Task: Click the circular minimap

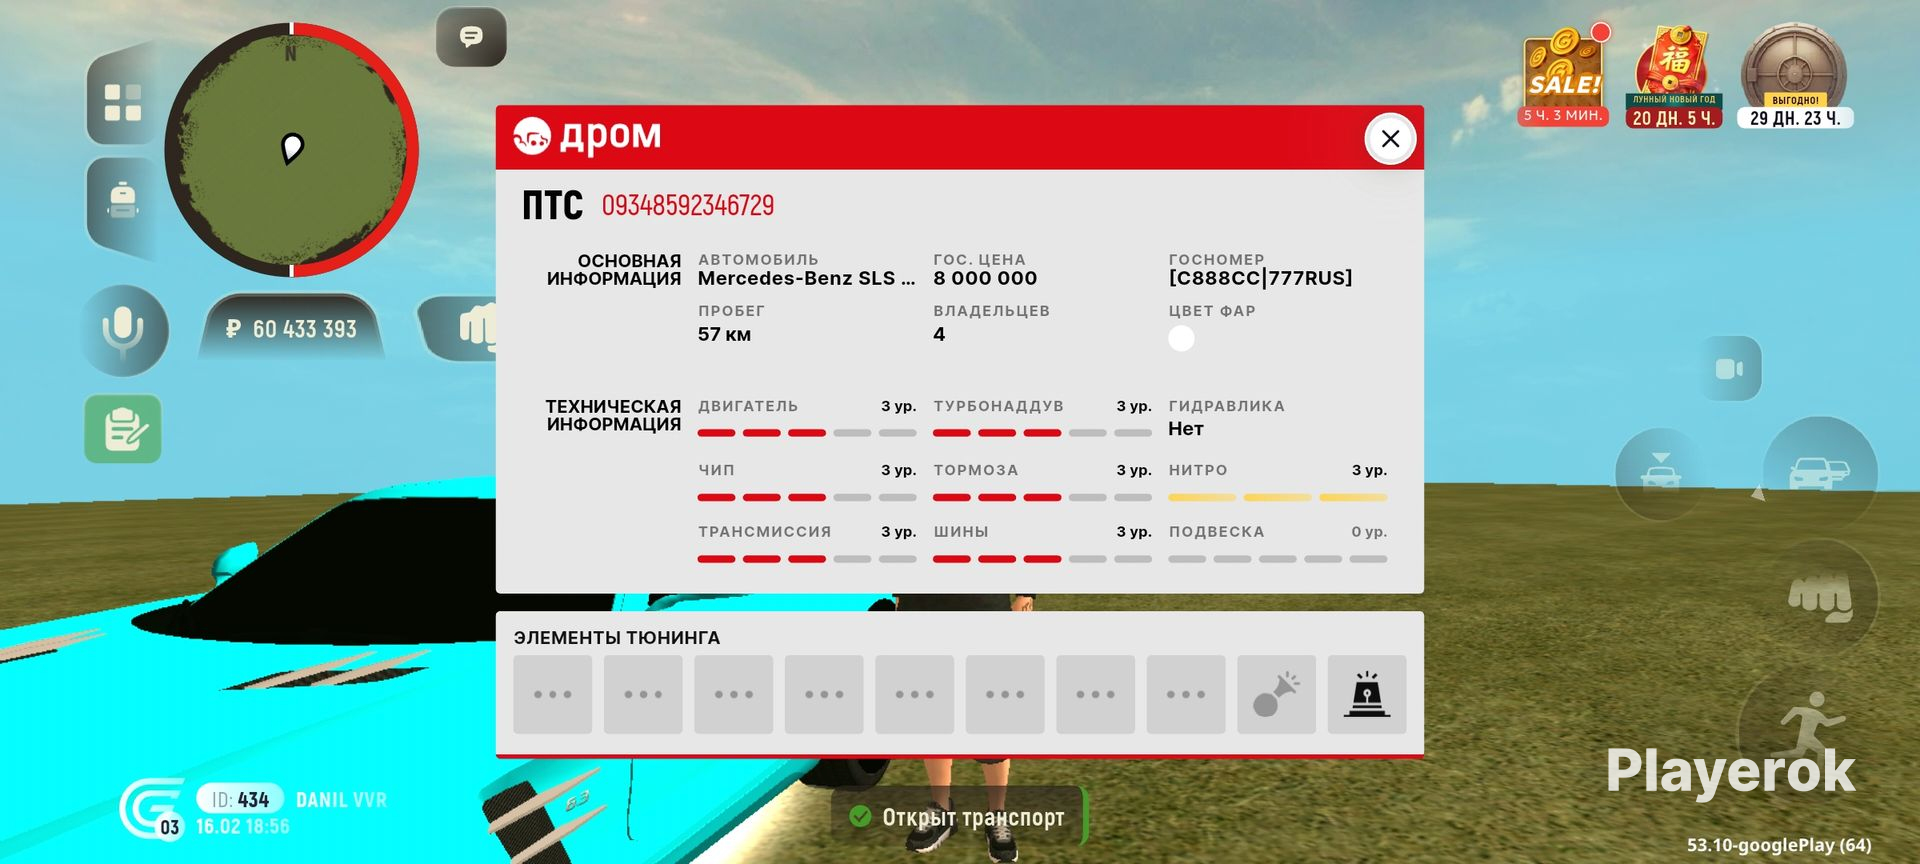Action: tap(292, 150)
